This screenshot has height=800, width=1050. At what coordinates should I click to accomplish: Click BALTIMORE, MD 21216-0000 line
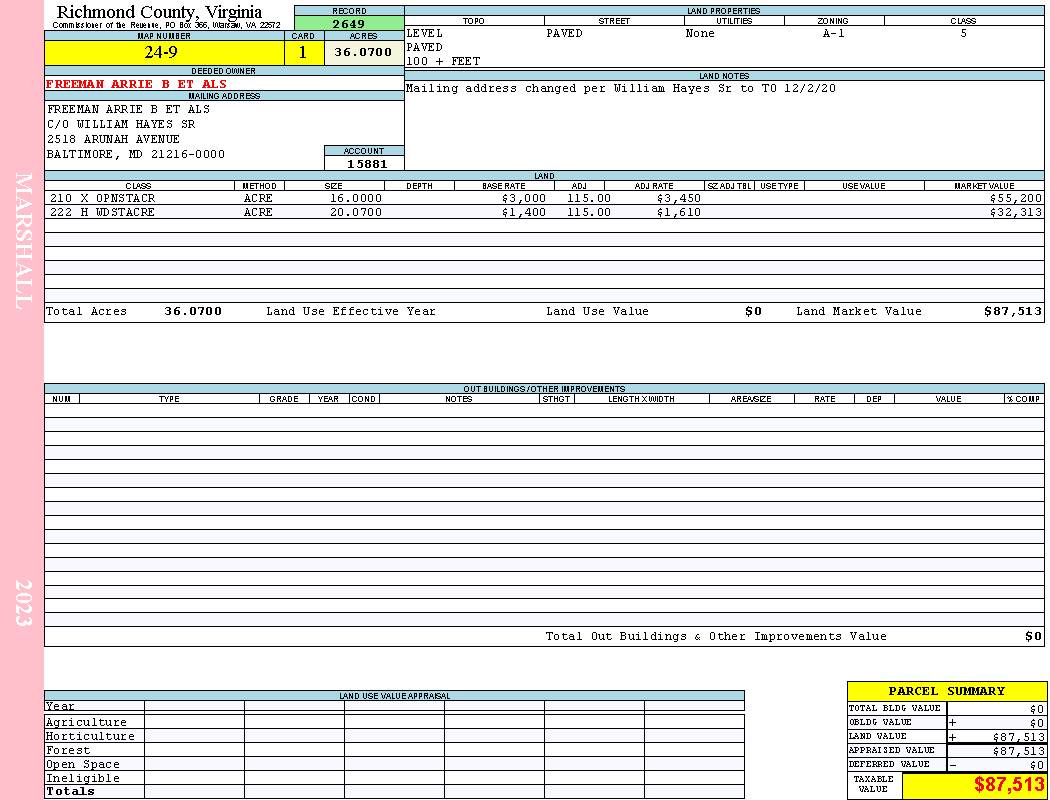click(136, 155)
